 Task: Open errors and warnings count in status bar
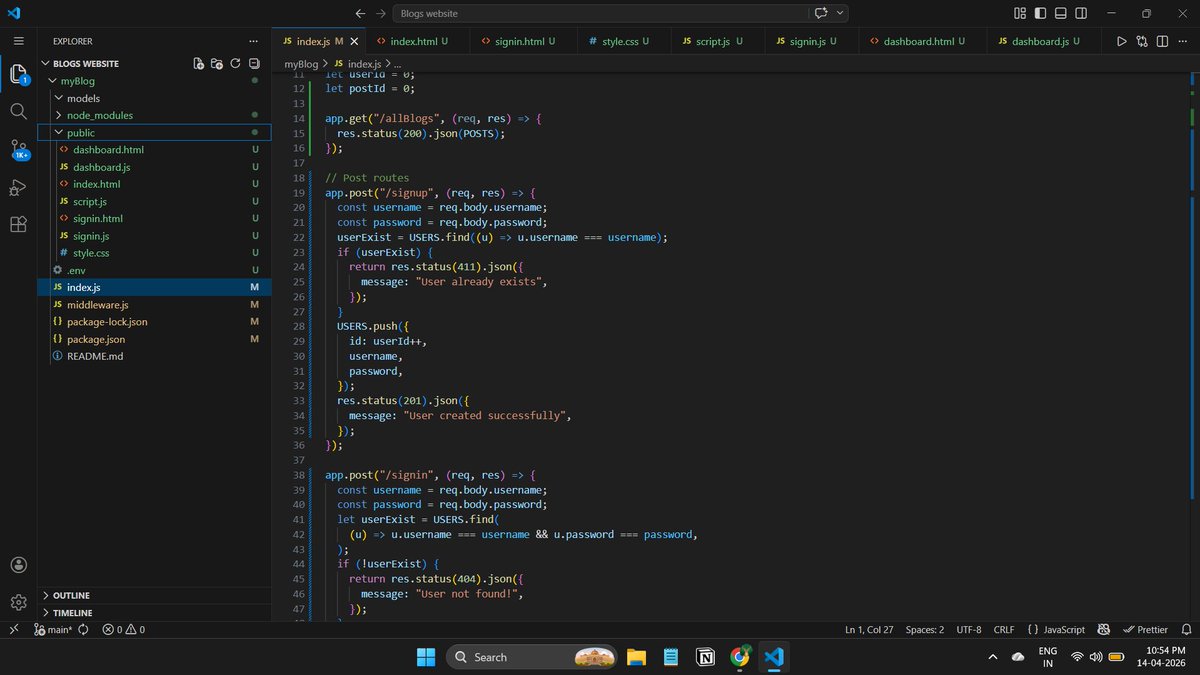click(x=123, y=630)
